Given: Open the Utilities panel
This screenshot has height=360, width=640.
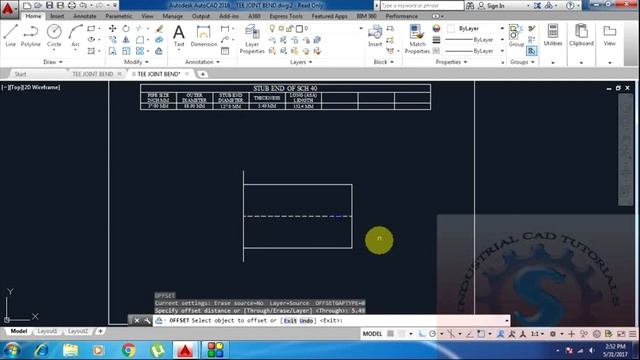Looking at the screenshot, I should 553,35.
